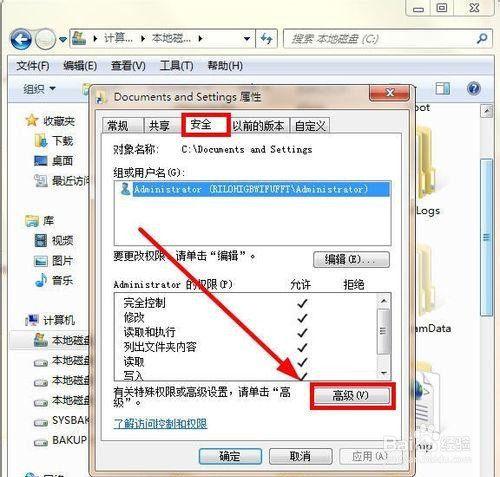Select 计算机 in the navigation pane
This screenshot has height=477, width=500.
50,320
